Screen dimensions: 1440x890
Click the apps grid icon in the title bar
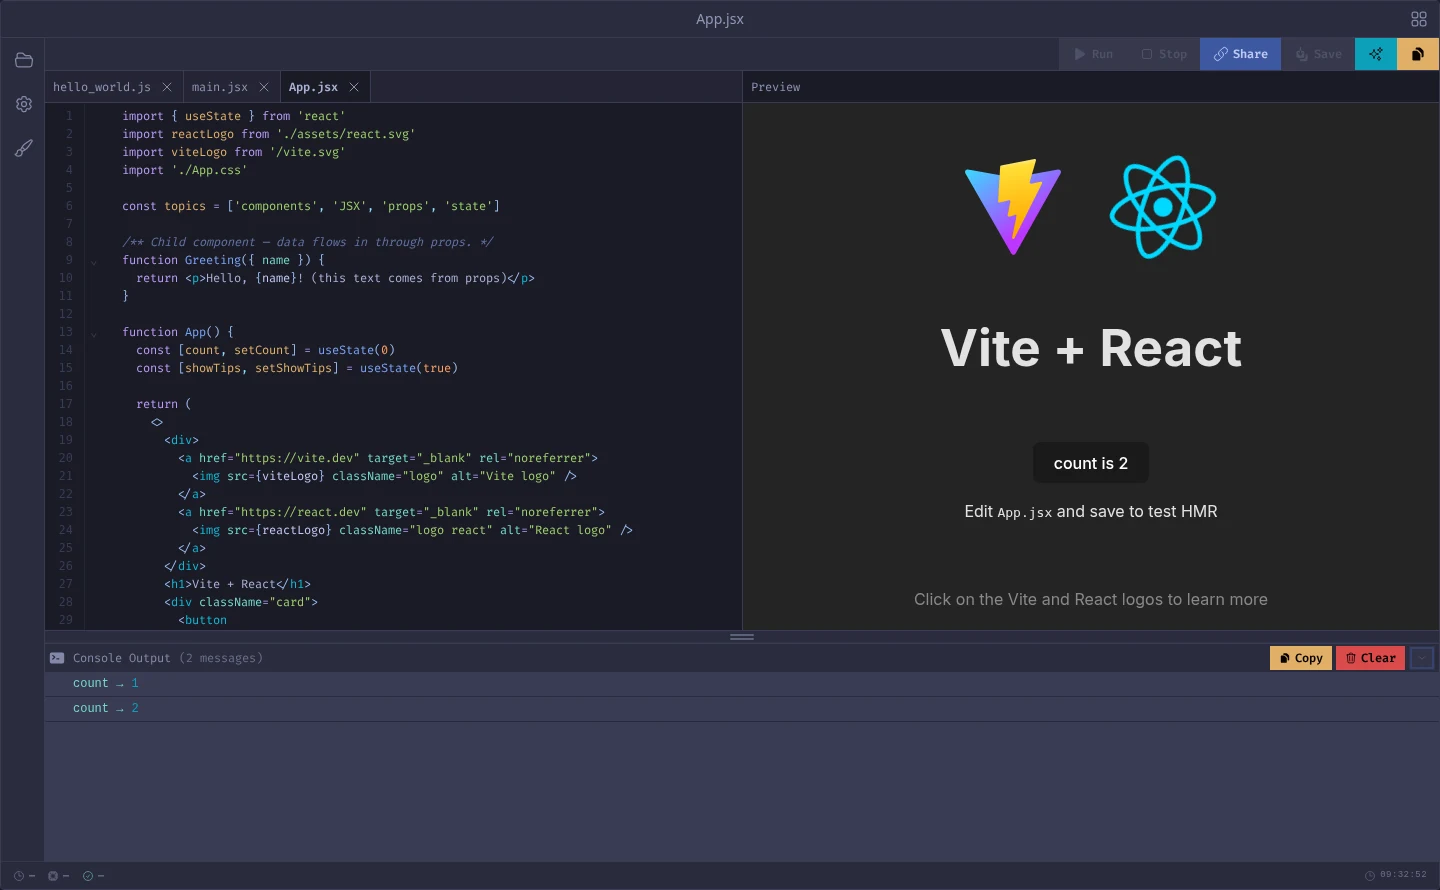coord(1418,19)
